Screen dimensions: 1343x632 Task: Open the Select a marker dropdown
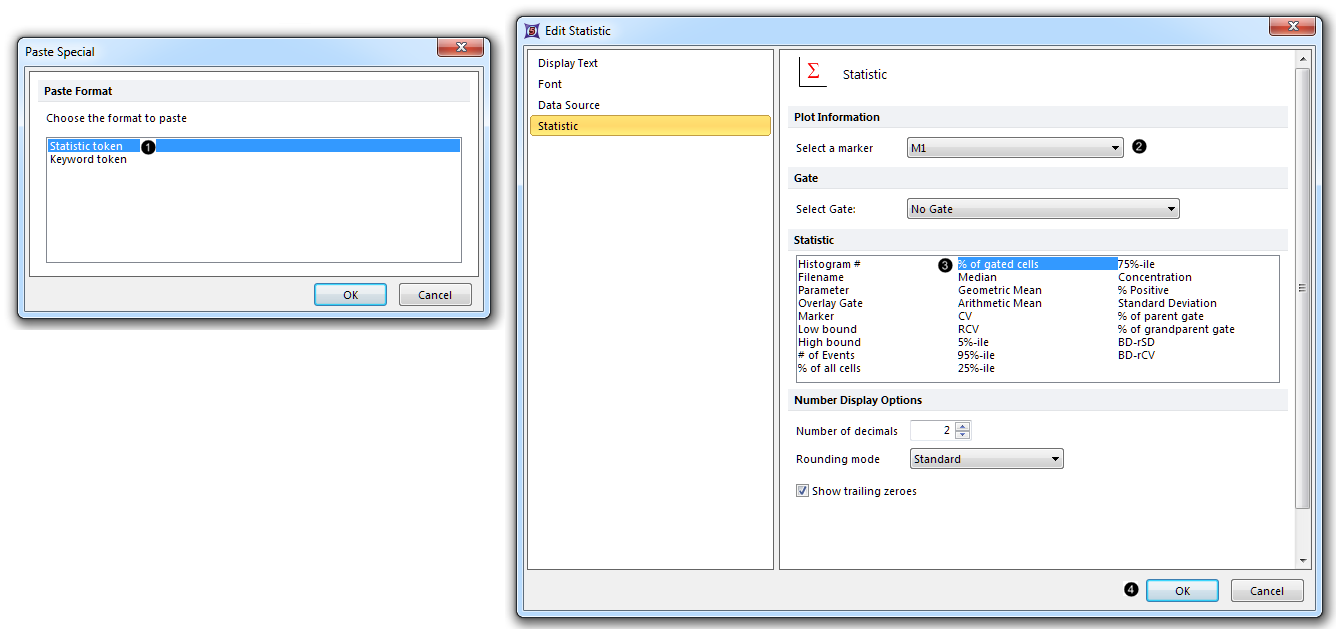click(1015, 148)
